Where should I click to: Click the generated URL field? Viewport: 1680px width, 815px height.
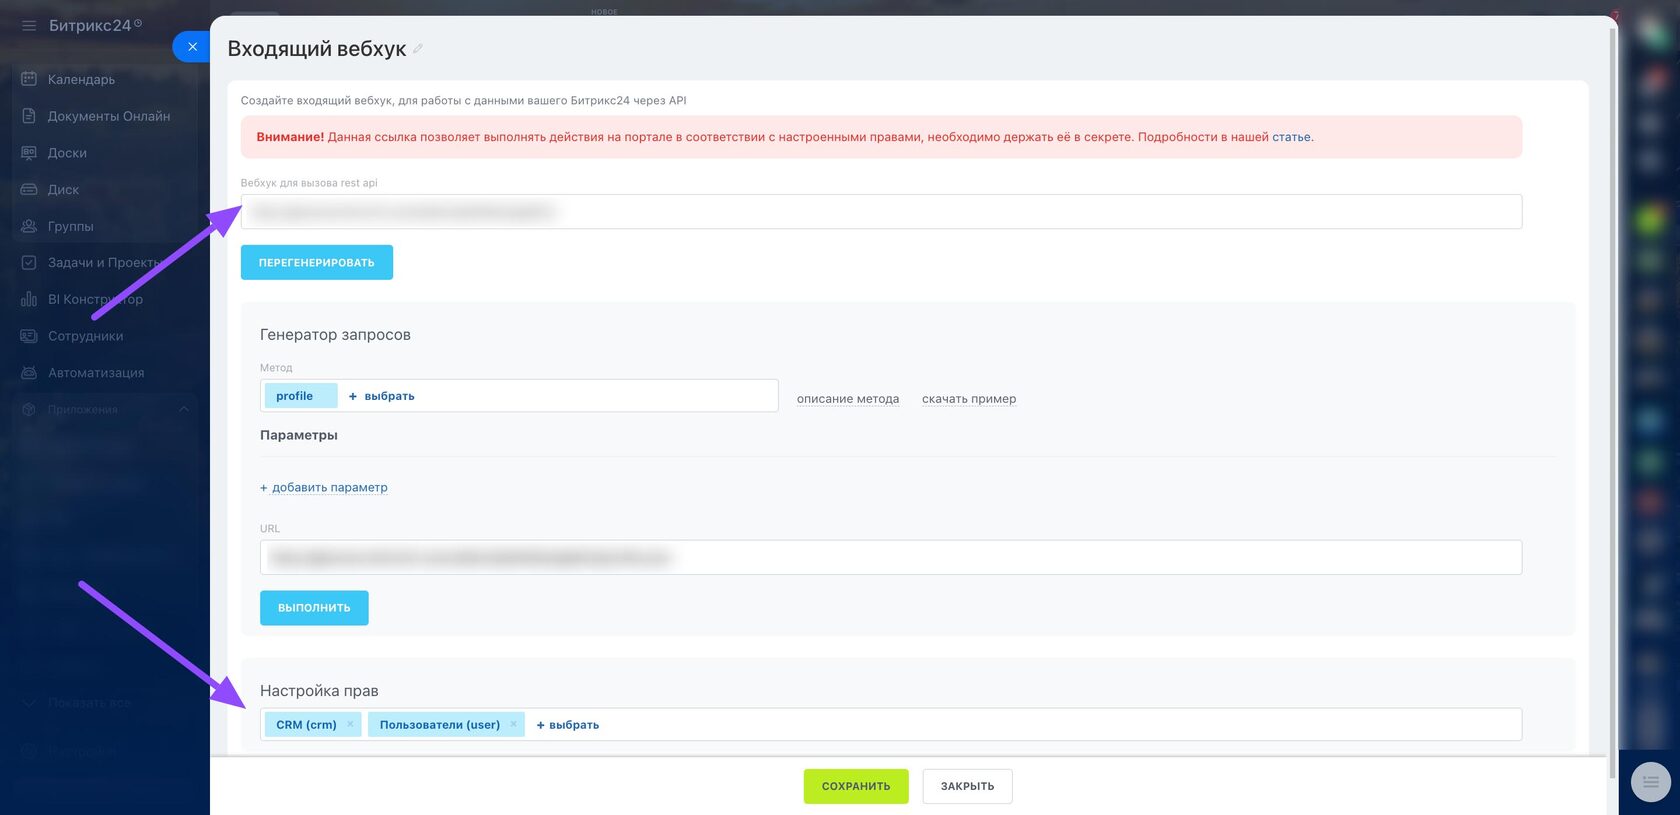(x=891, y=558)
